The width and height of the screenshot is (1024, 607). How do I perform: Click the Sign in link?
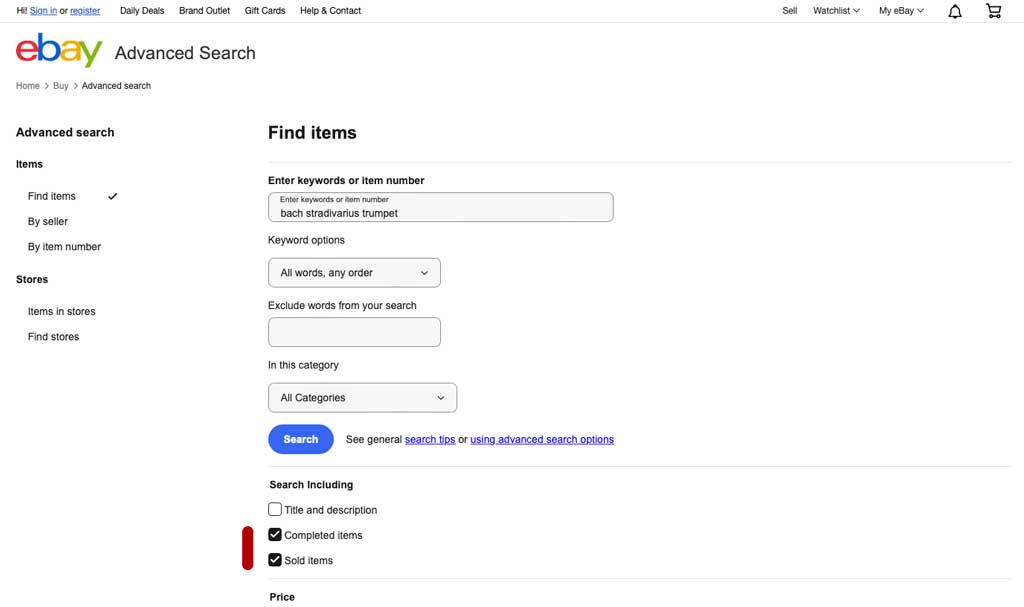click(43, 11)
